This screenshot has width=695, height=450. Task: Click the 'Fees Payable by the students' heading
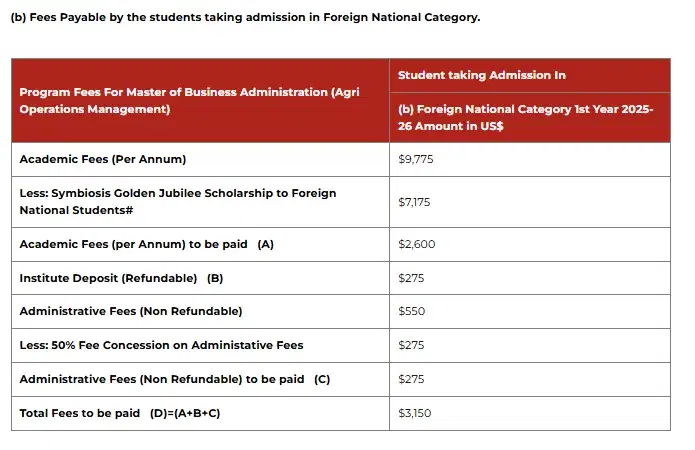[x=245, y=17]
